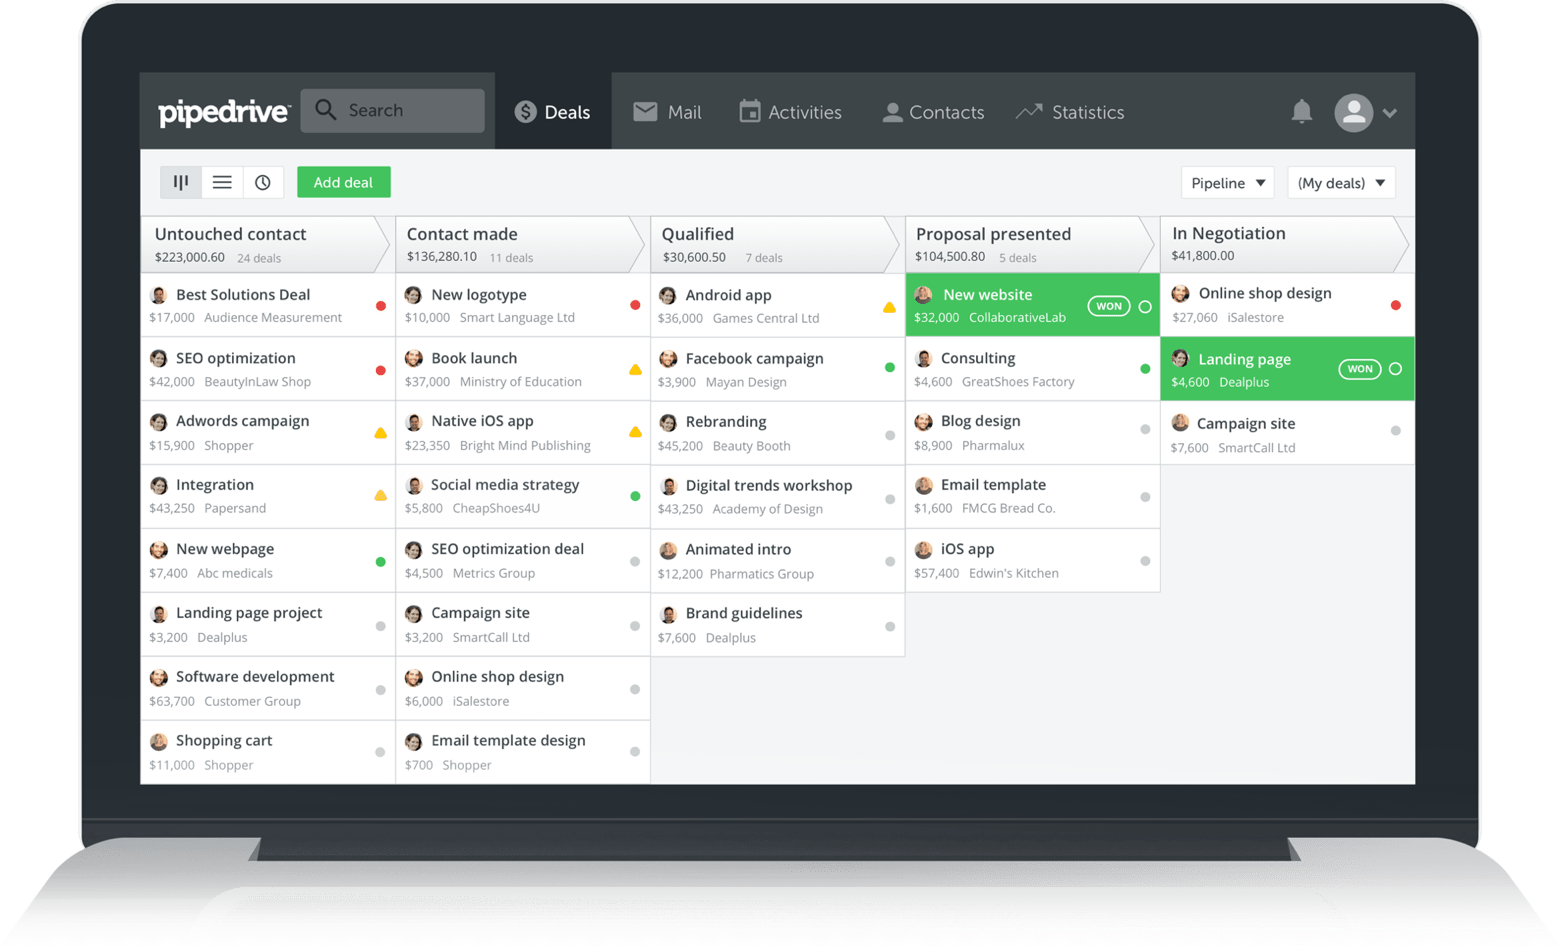The width and height of the screenshot is (1560, 946).
Task: Click red overdue dot on Best Solutions Deal
Action: point(381,306)
